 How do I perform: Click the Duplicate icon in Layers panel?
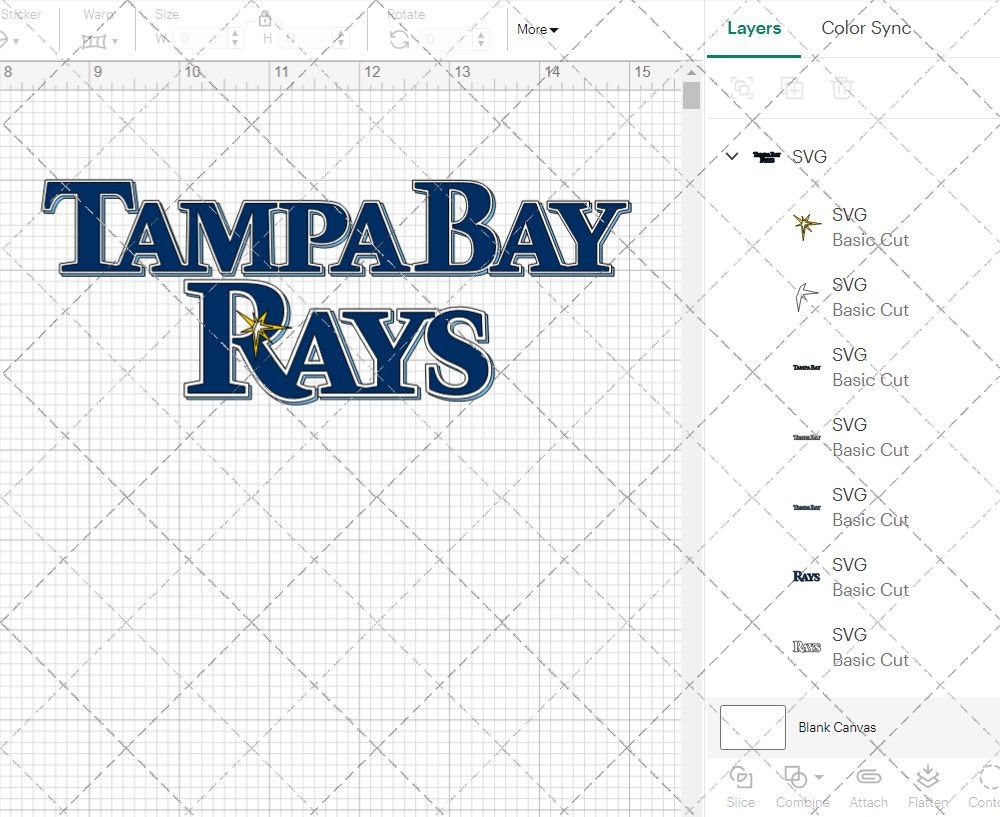(792, 87)
